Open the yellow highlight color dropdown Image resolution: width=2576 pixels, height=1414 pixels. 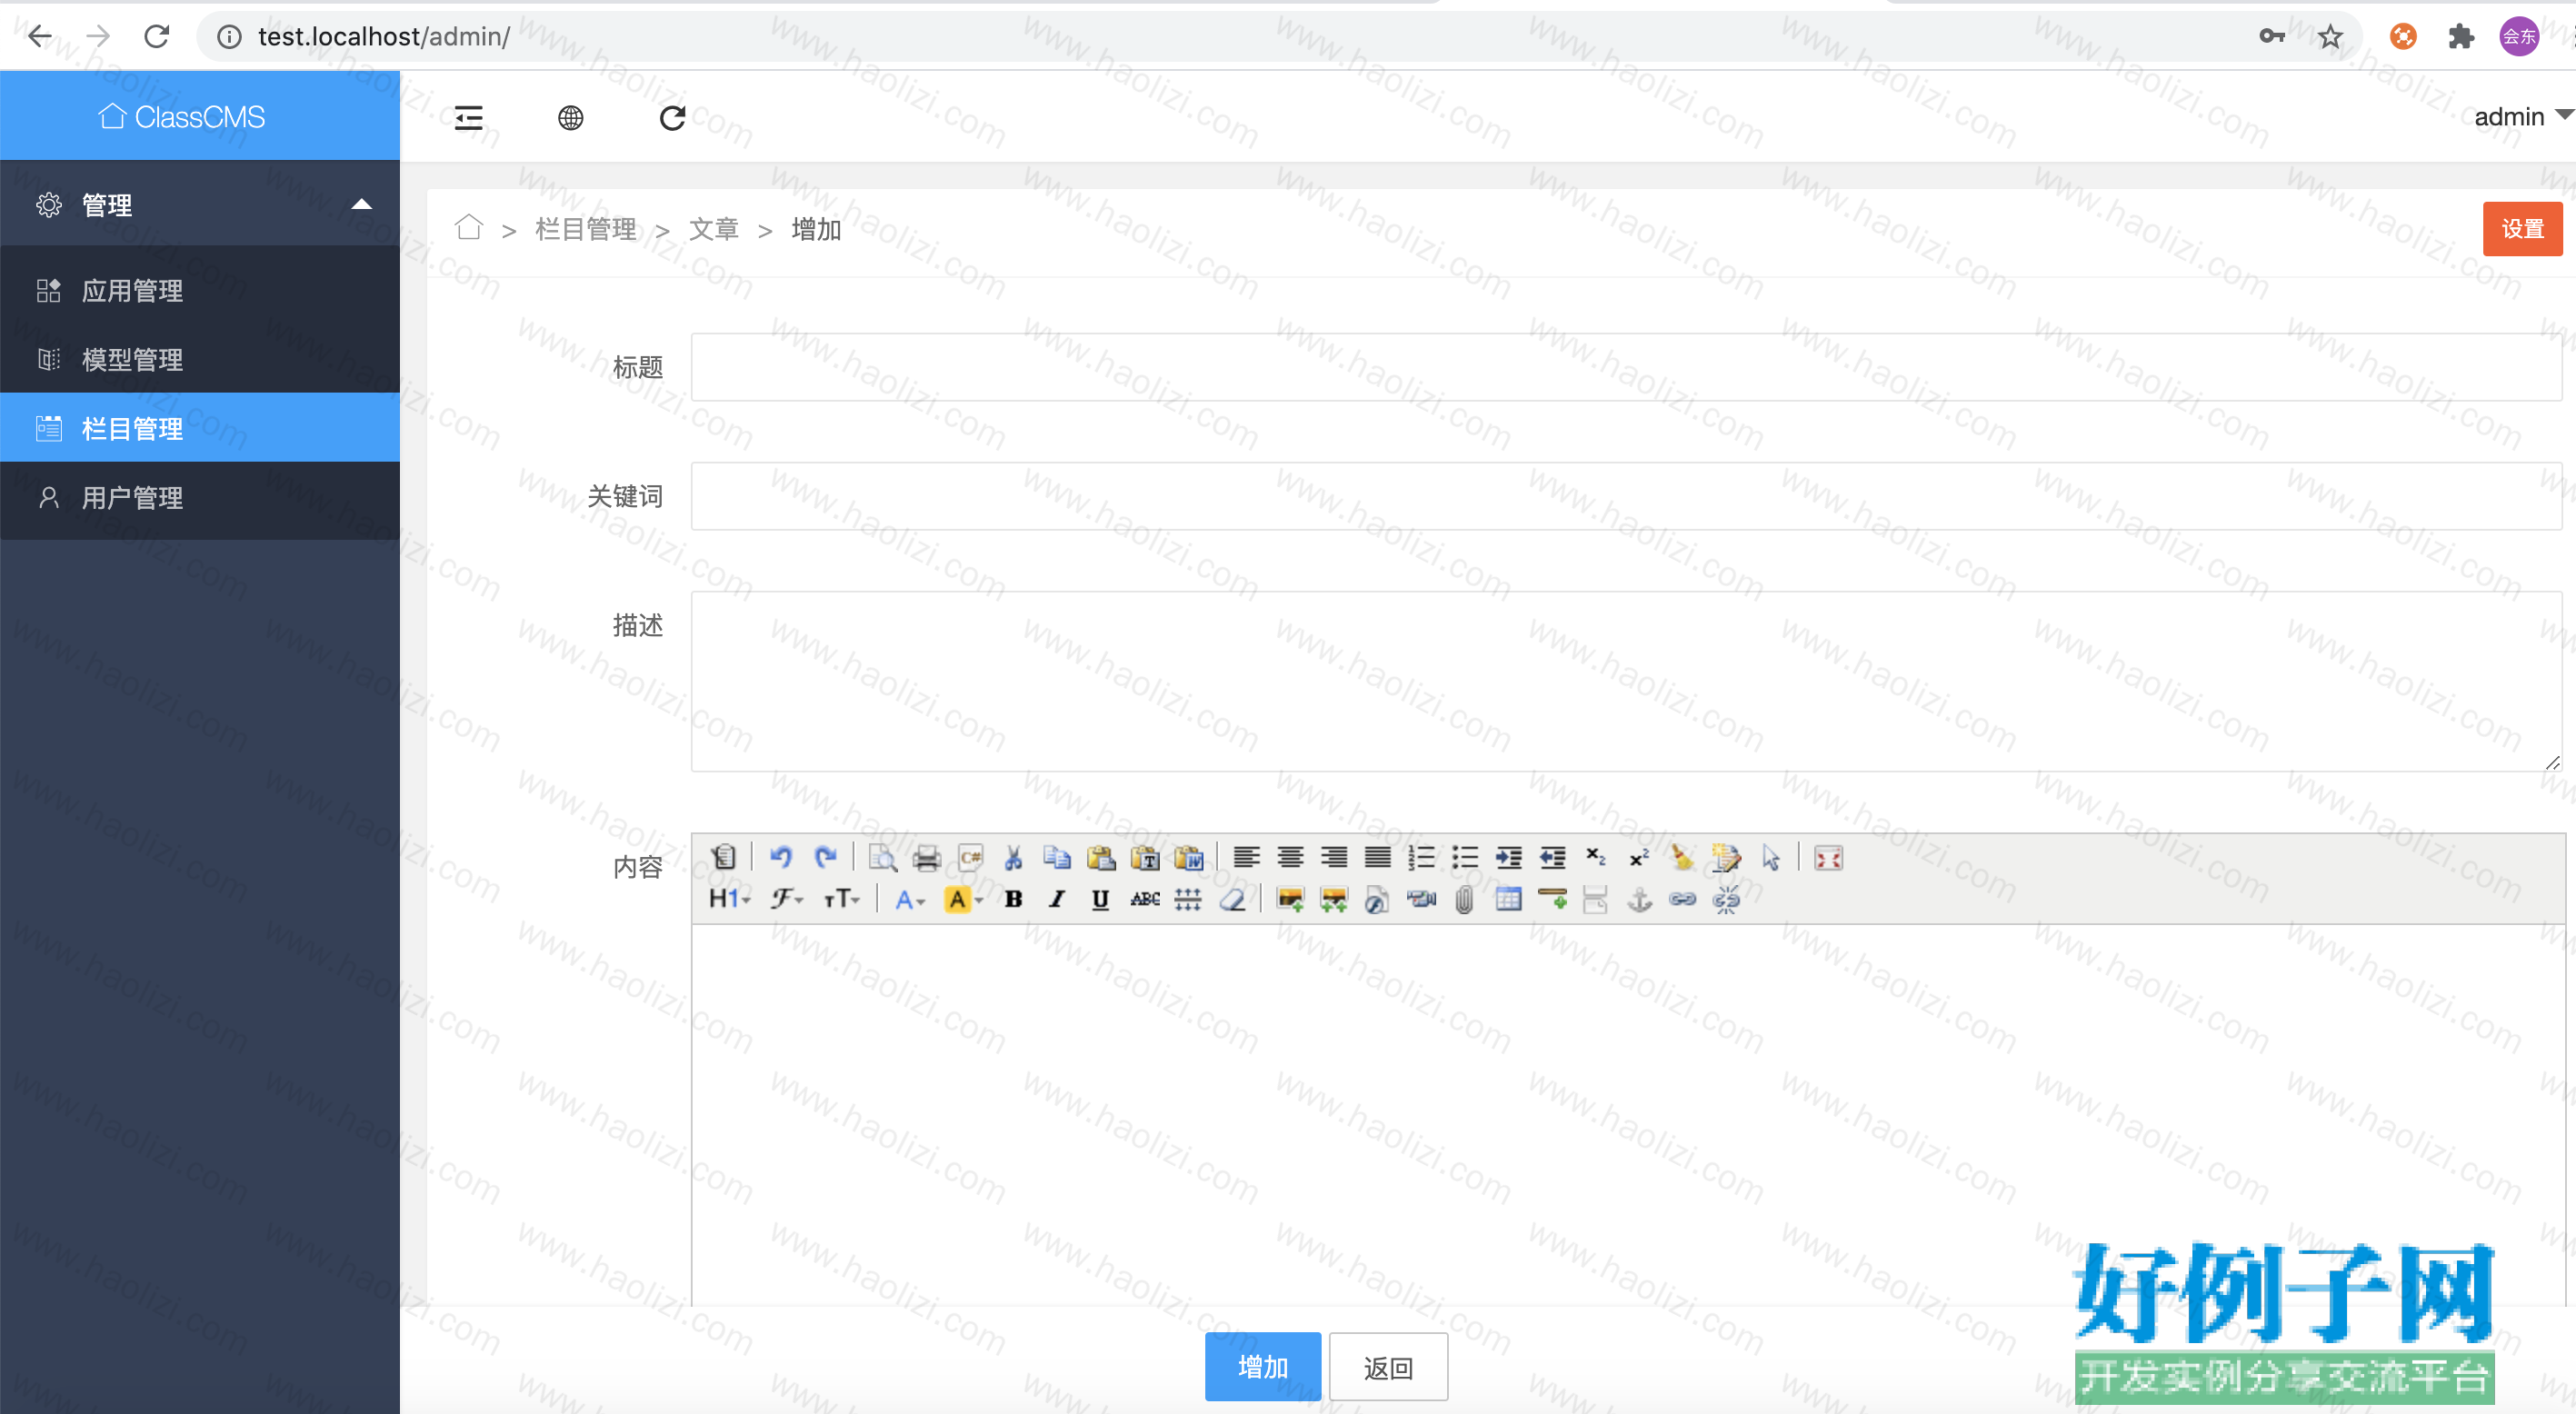click(964, 899)
